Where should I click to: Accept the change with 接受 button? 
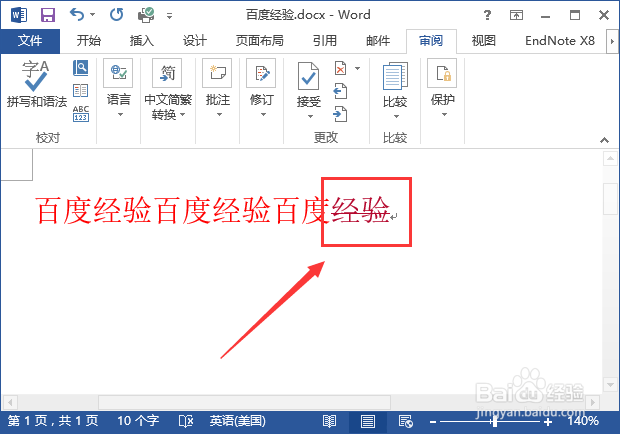pos(308,85)
